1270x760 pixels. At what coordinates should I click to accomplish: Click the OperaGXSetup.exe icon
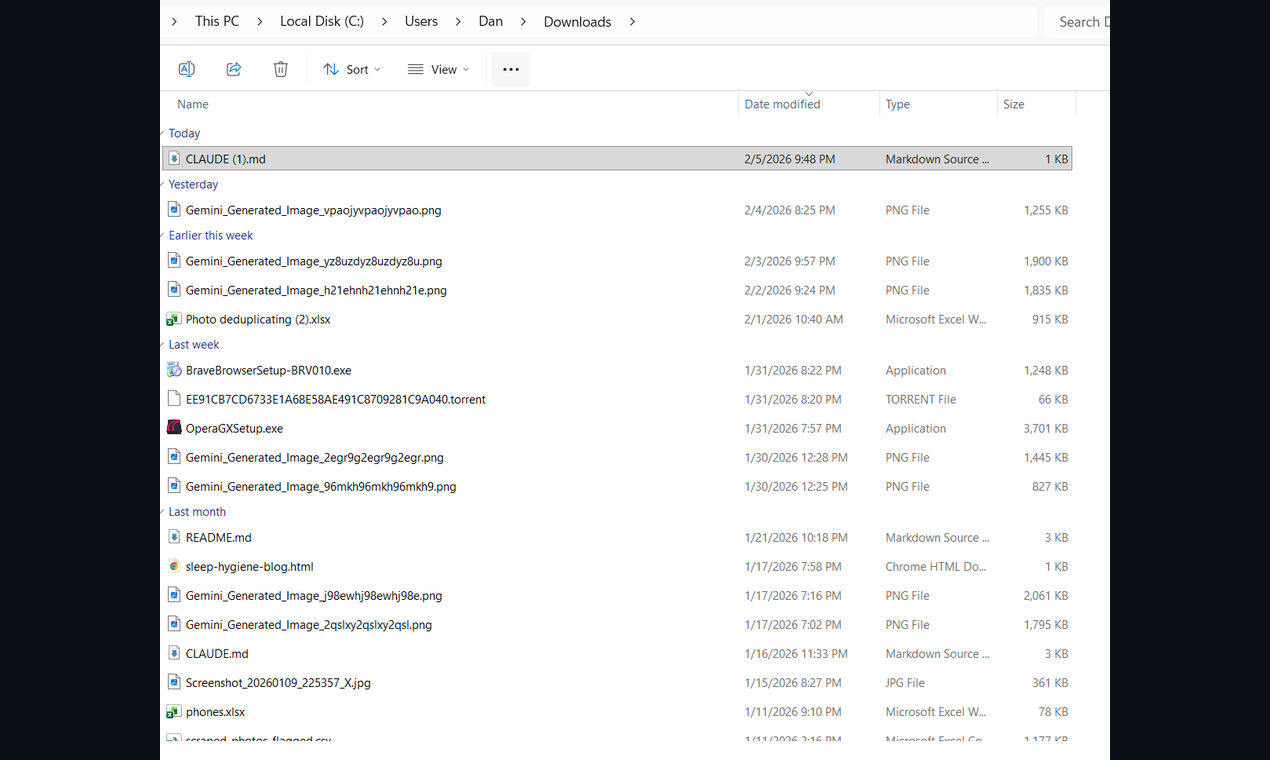point(174,428)
